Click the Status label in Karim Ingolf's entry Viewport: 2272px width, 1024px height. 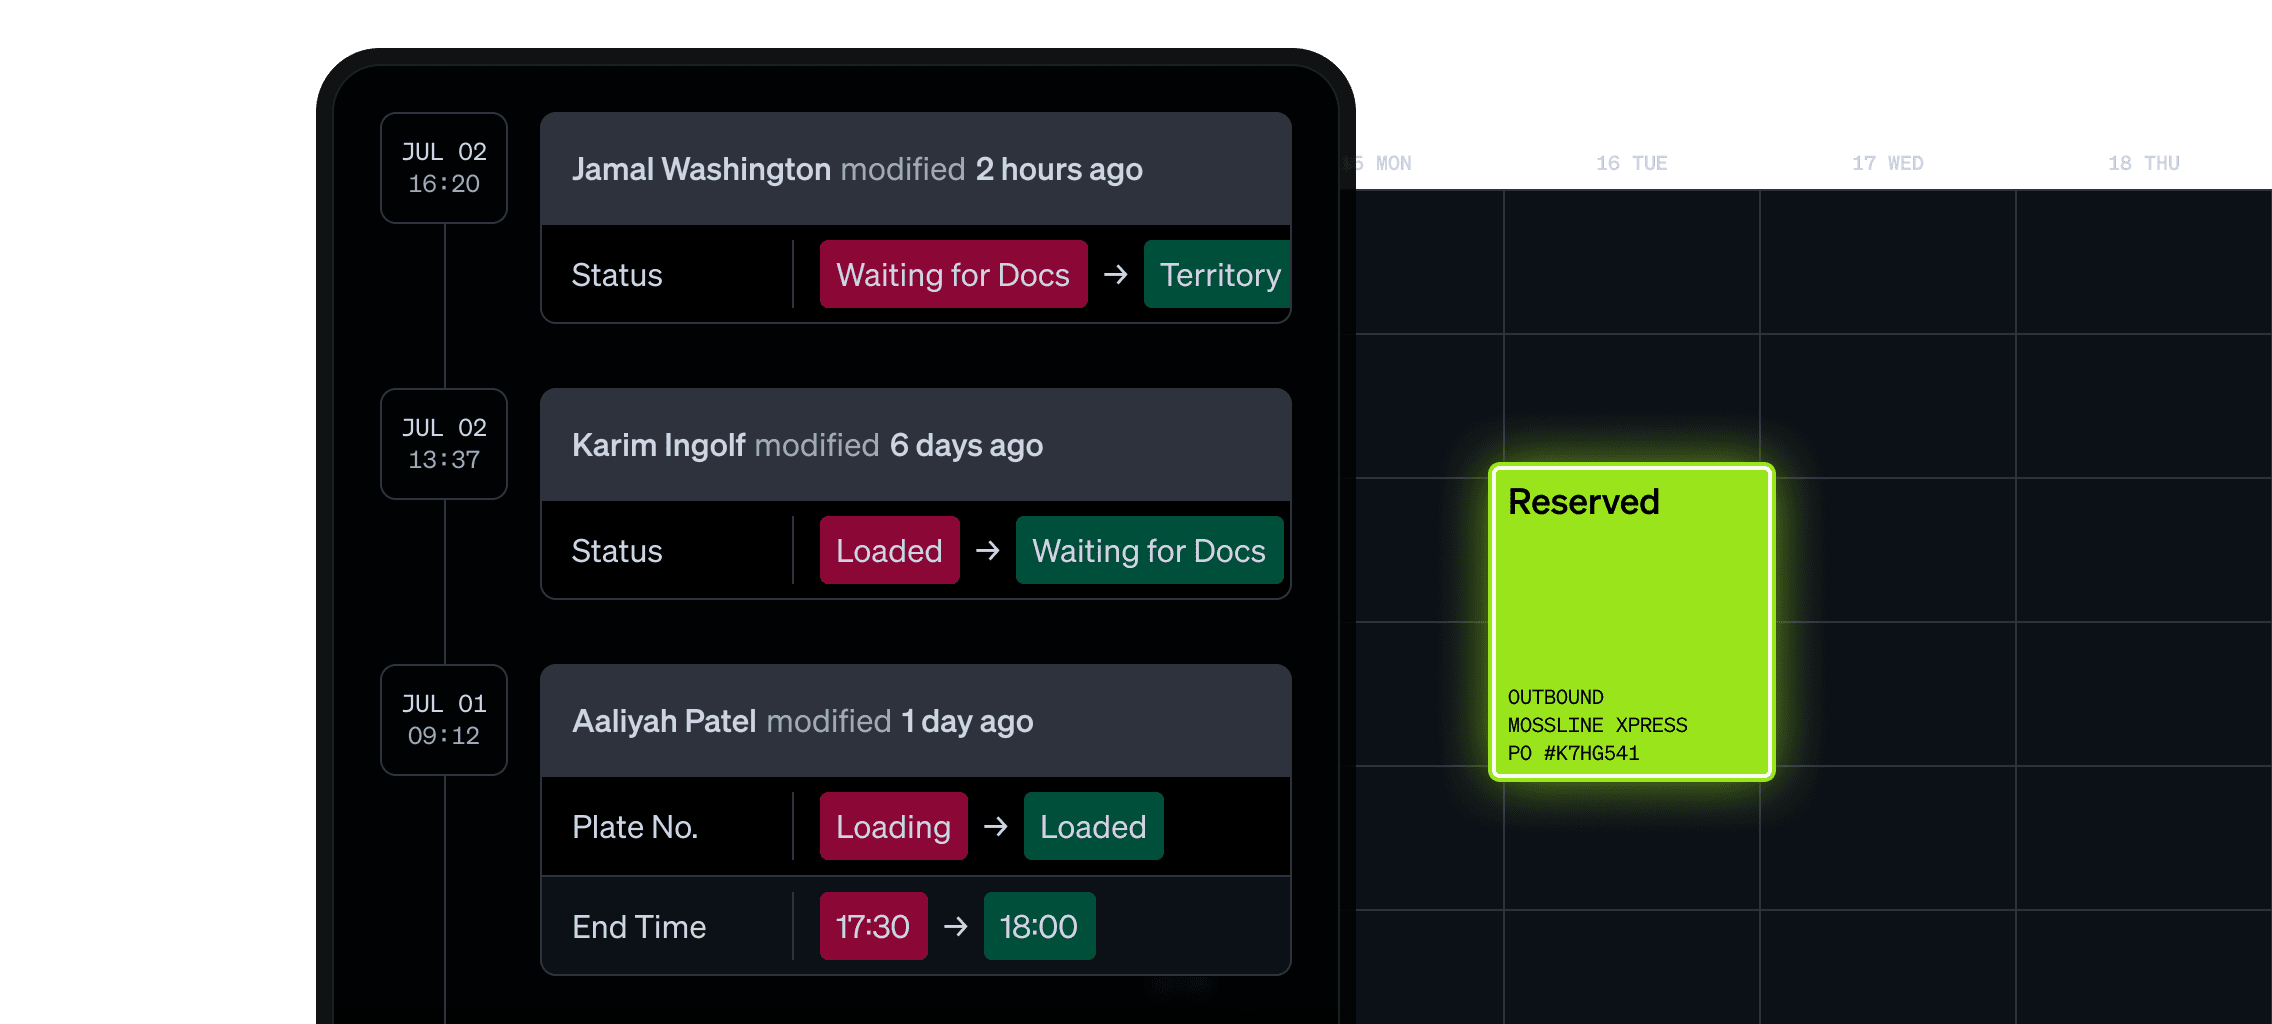click(617, 551)
